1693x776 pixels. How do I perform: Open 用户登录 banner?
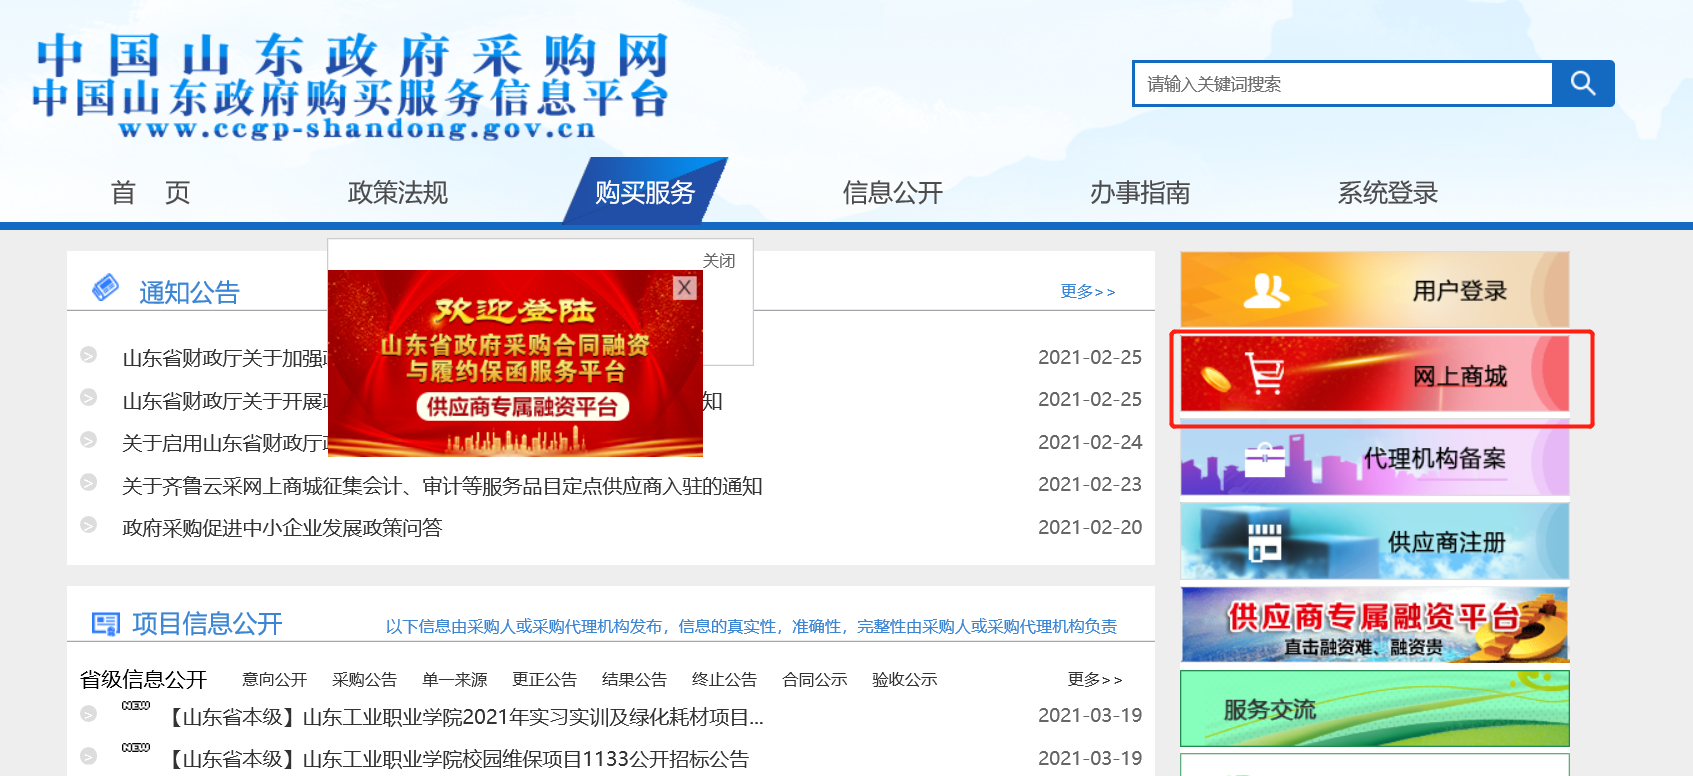coord(1375,290)
